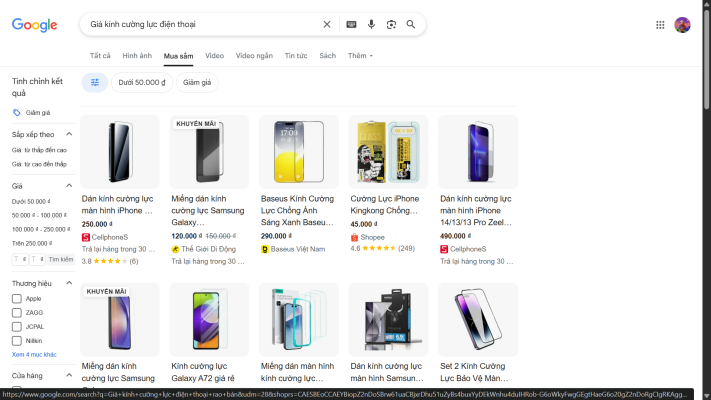Image resolution: width=711 pixels, height=400 pixels.
Task: Open the Google apps grid icon
Action: (660, 25)
